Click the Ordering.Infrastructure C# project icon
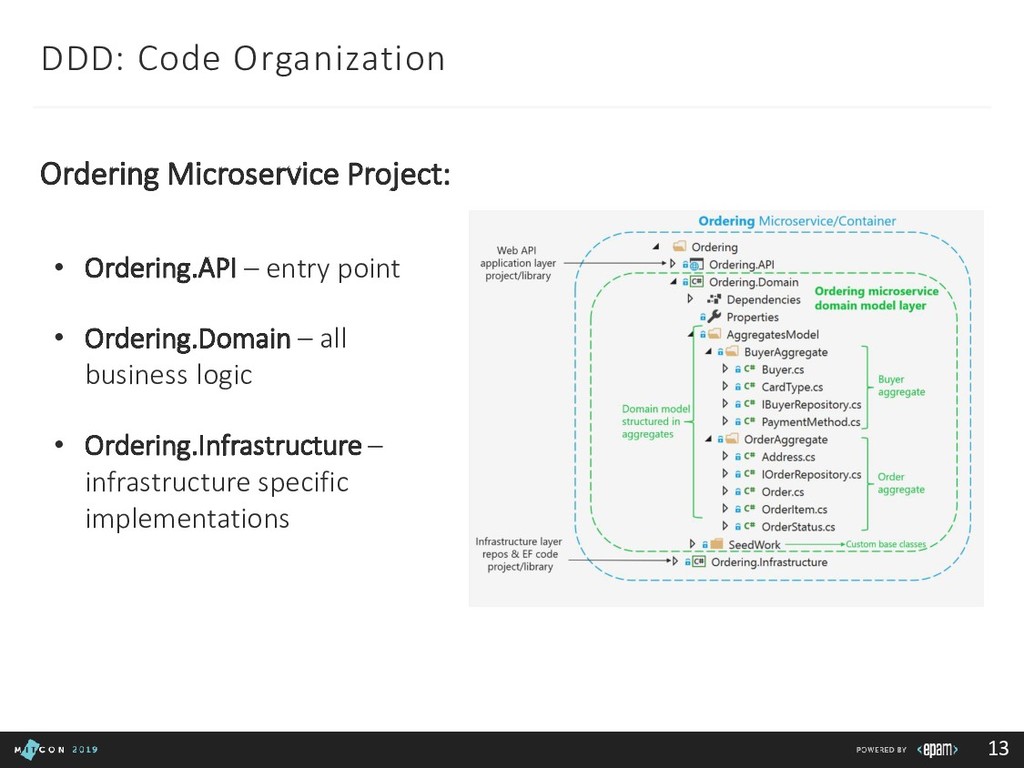Image resolution: width=1024 pixels, height=768 pixels. (699, 562)
